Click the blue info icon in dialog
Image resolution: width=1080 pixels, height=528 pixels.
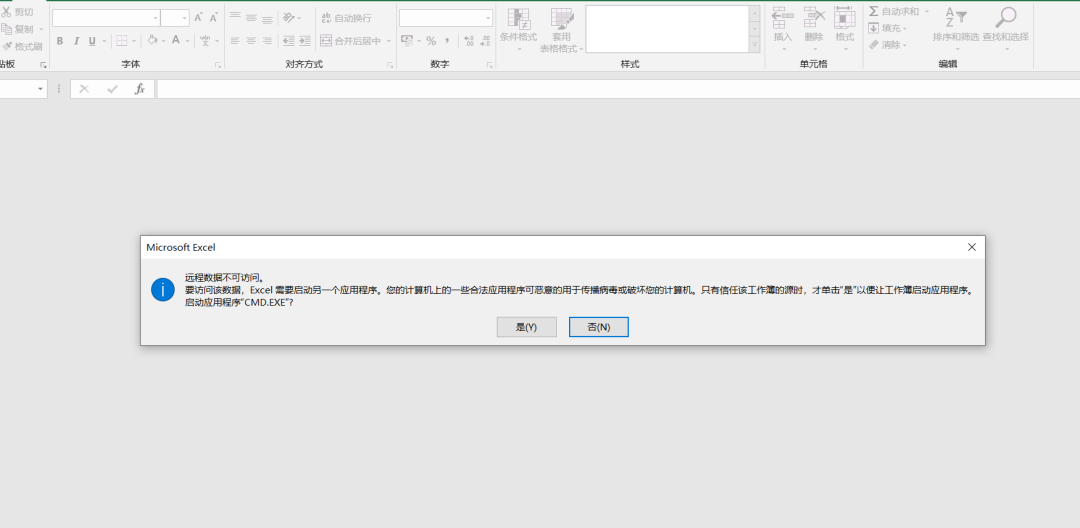(x=163, y=291)
